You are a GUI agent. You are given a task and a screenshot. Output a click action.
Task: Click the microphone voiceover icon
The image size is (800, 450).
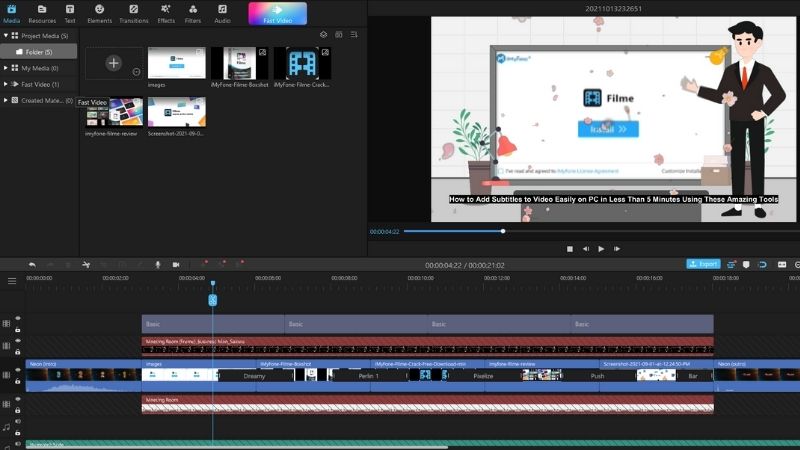point(158,265)
